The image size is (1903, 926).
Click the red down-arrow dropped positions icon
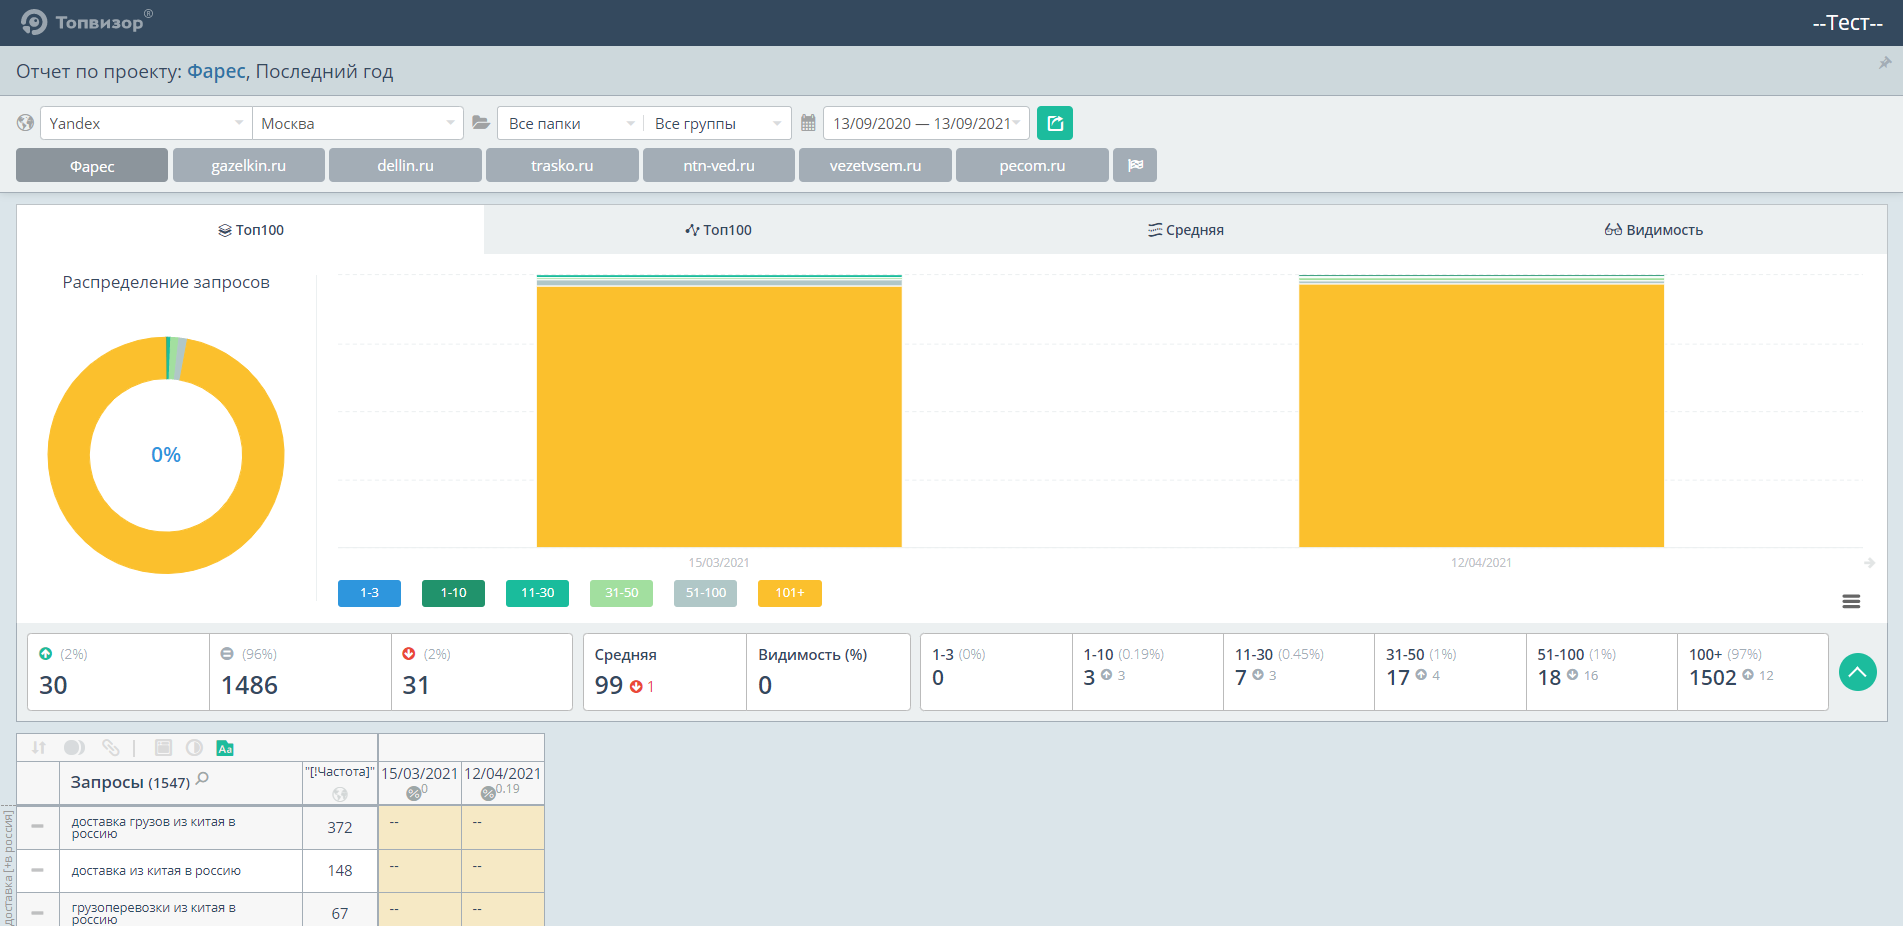pyautogui.click(x=409, y=654)
